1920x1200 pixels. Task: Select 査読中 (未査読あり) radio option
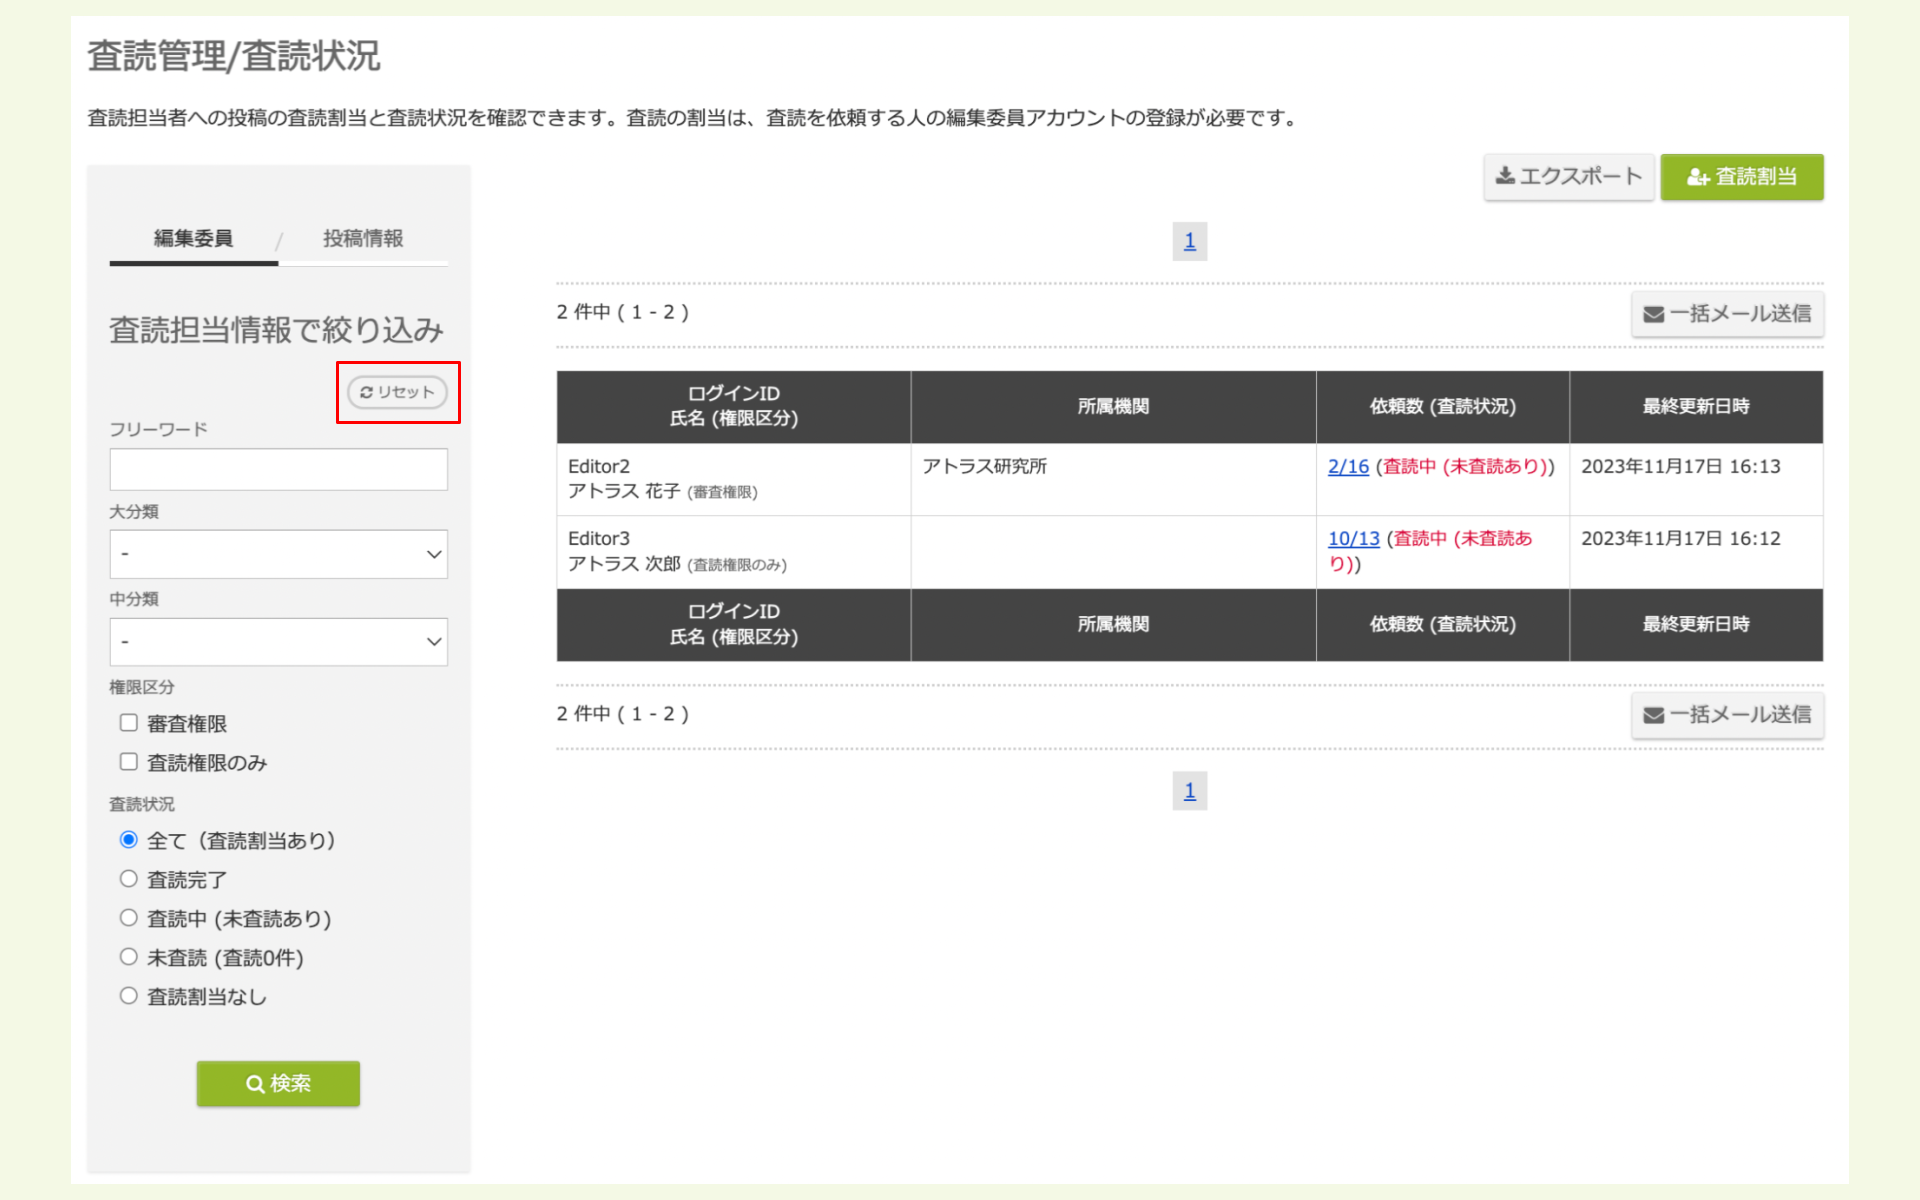click(129, 918)
